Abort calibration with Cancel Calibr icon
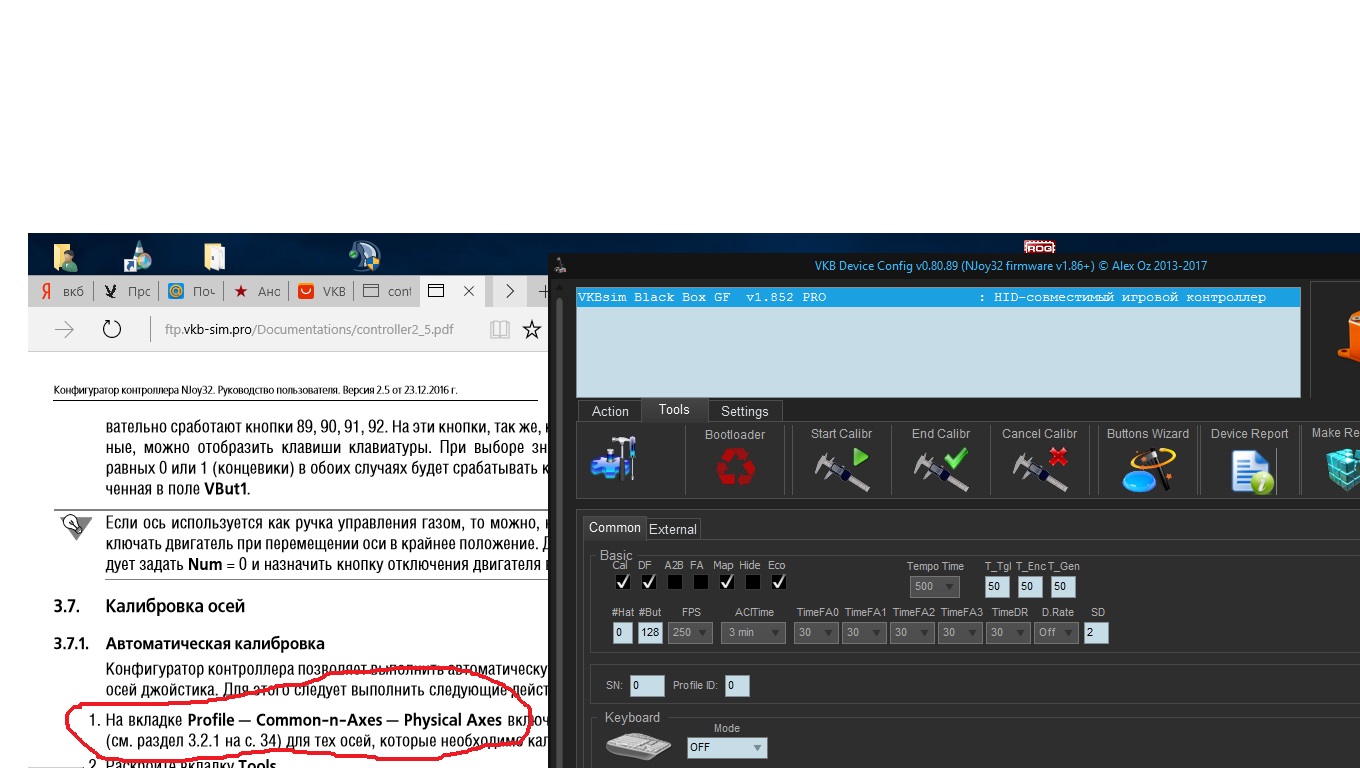The width and height of the screenshot is (1360, 768). (x=1040, y=470)
